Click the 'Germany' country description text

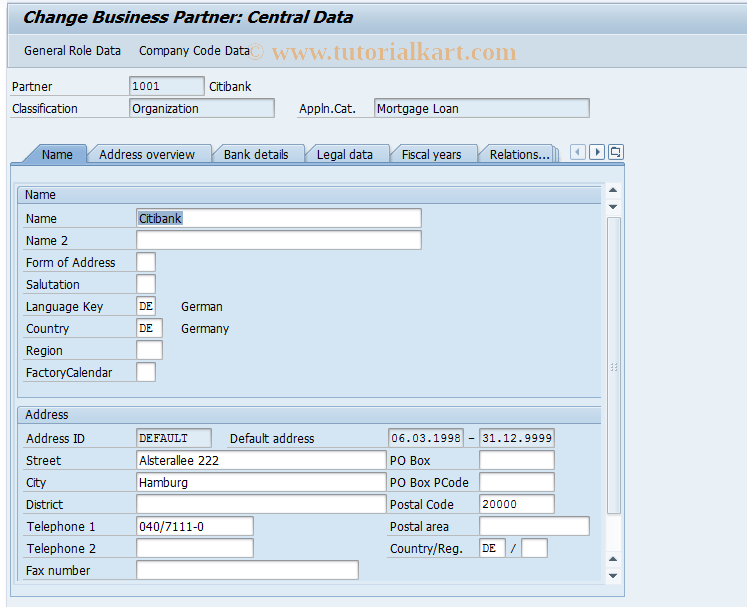205,328
